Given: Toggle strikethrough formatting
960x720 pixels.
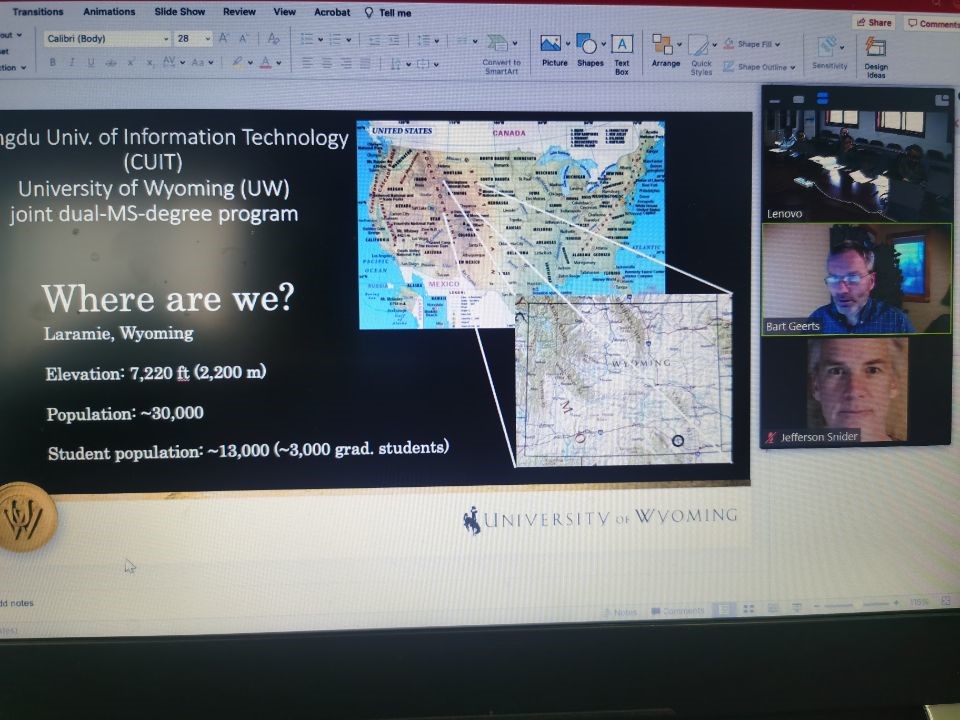Looking at the screenshot, I should 110,62.
